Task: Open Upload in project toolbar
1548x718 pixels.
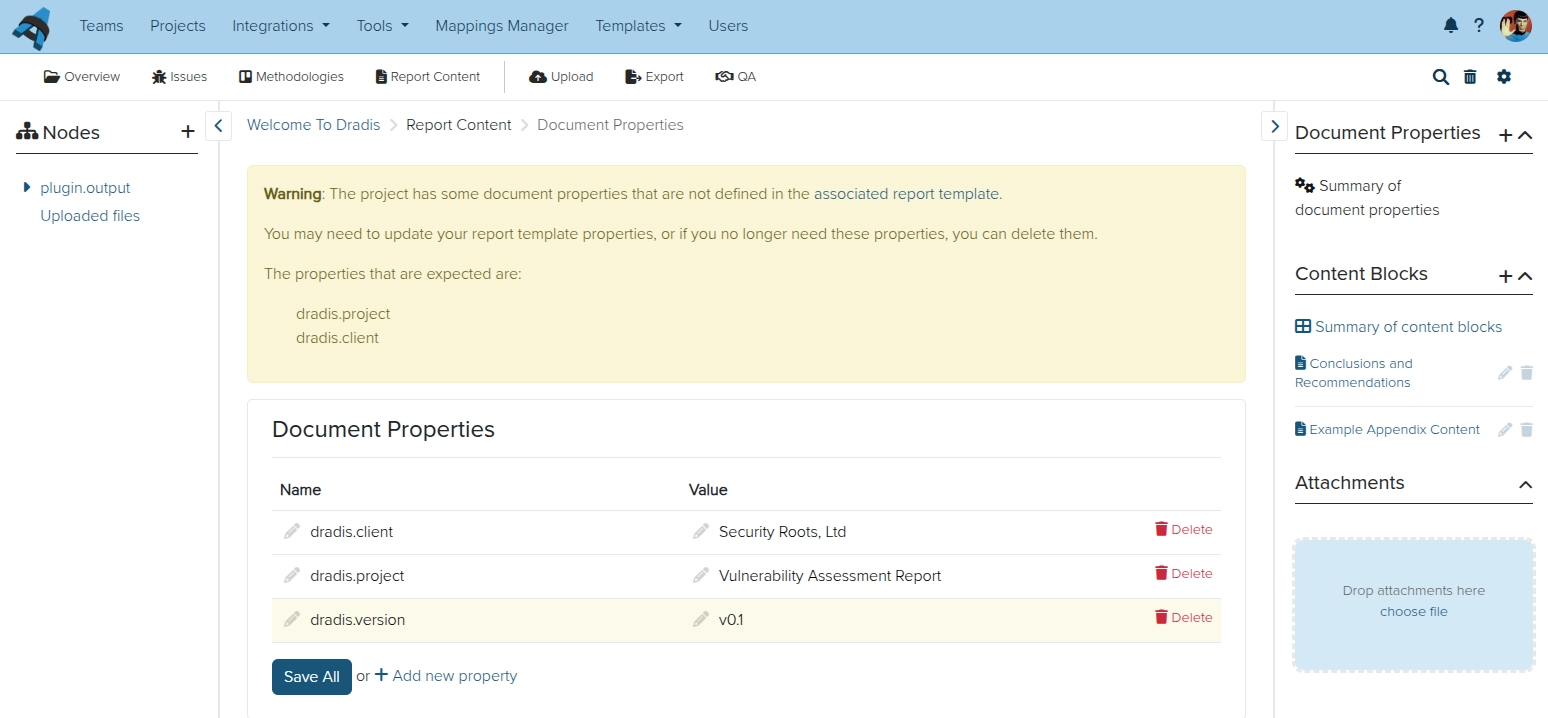Action: click(x=561, y=77)
